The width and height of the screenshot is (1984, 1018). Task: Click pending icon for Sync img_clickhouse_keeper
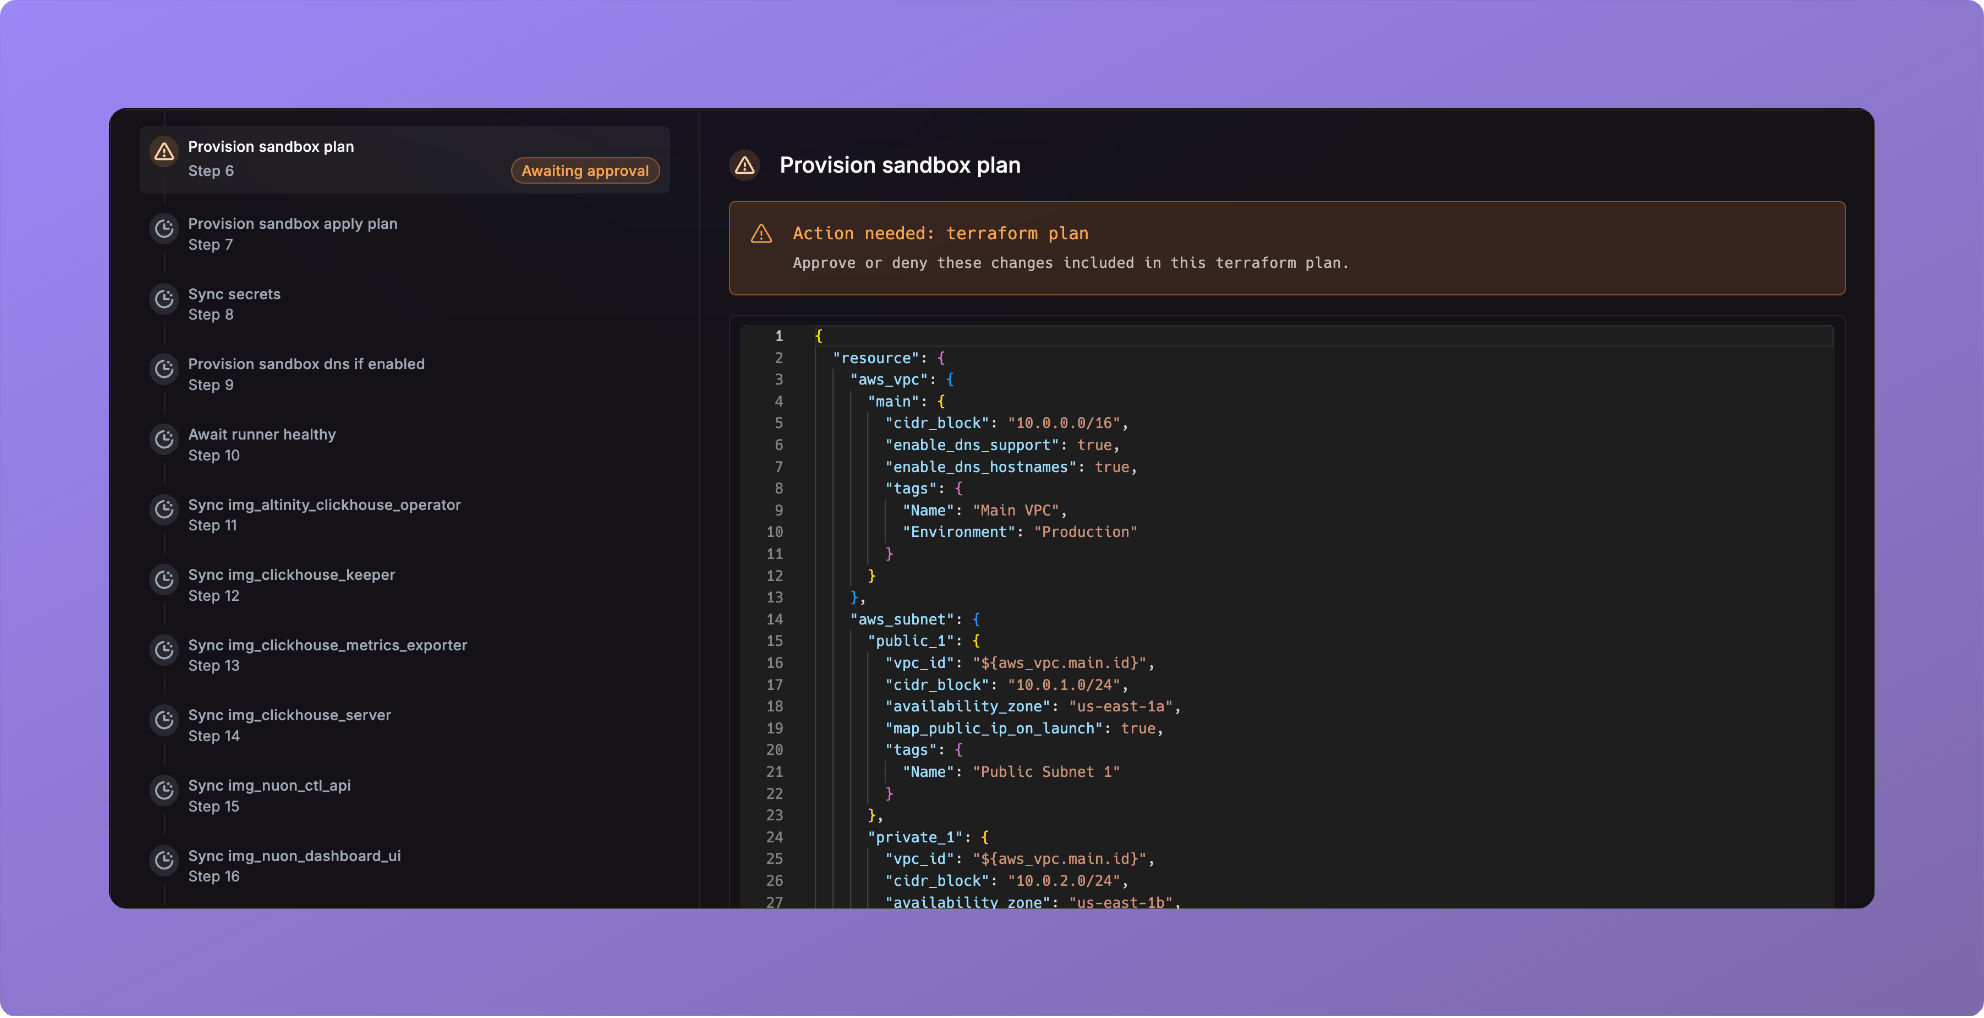tap(164, 580)
